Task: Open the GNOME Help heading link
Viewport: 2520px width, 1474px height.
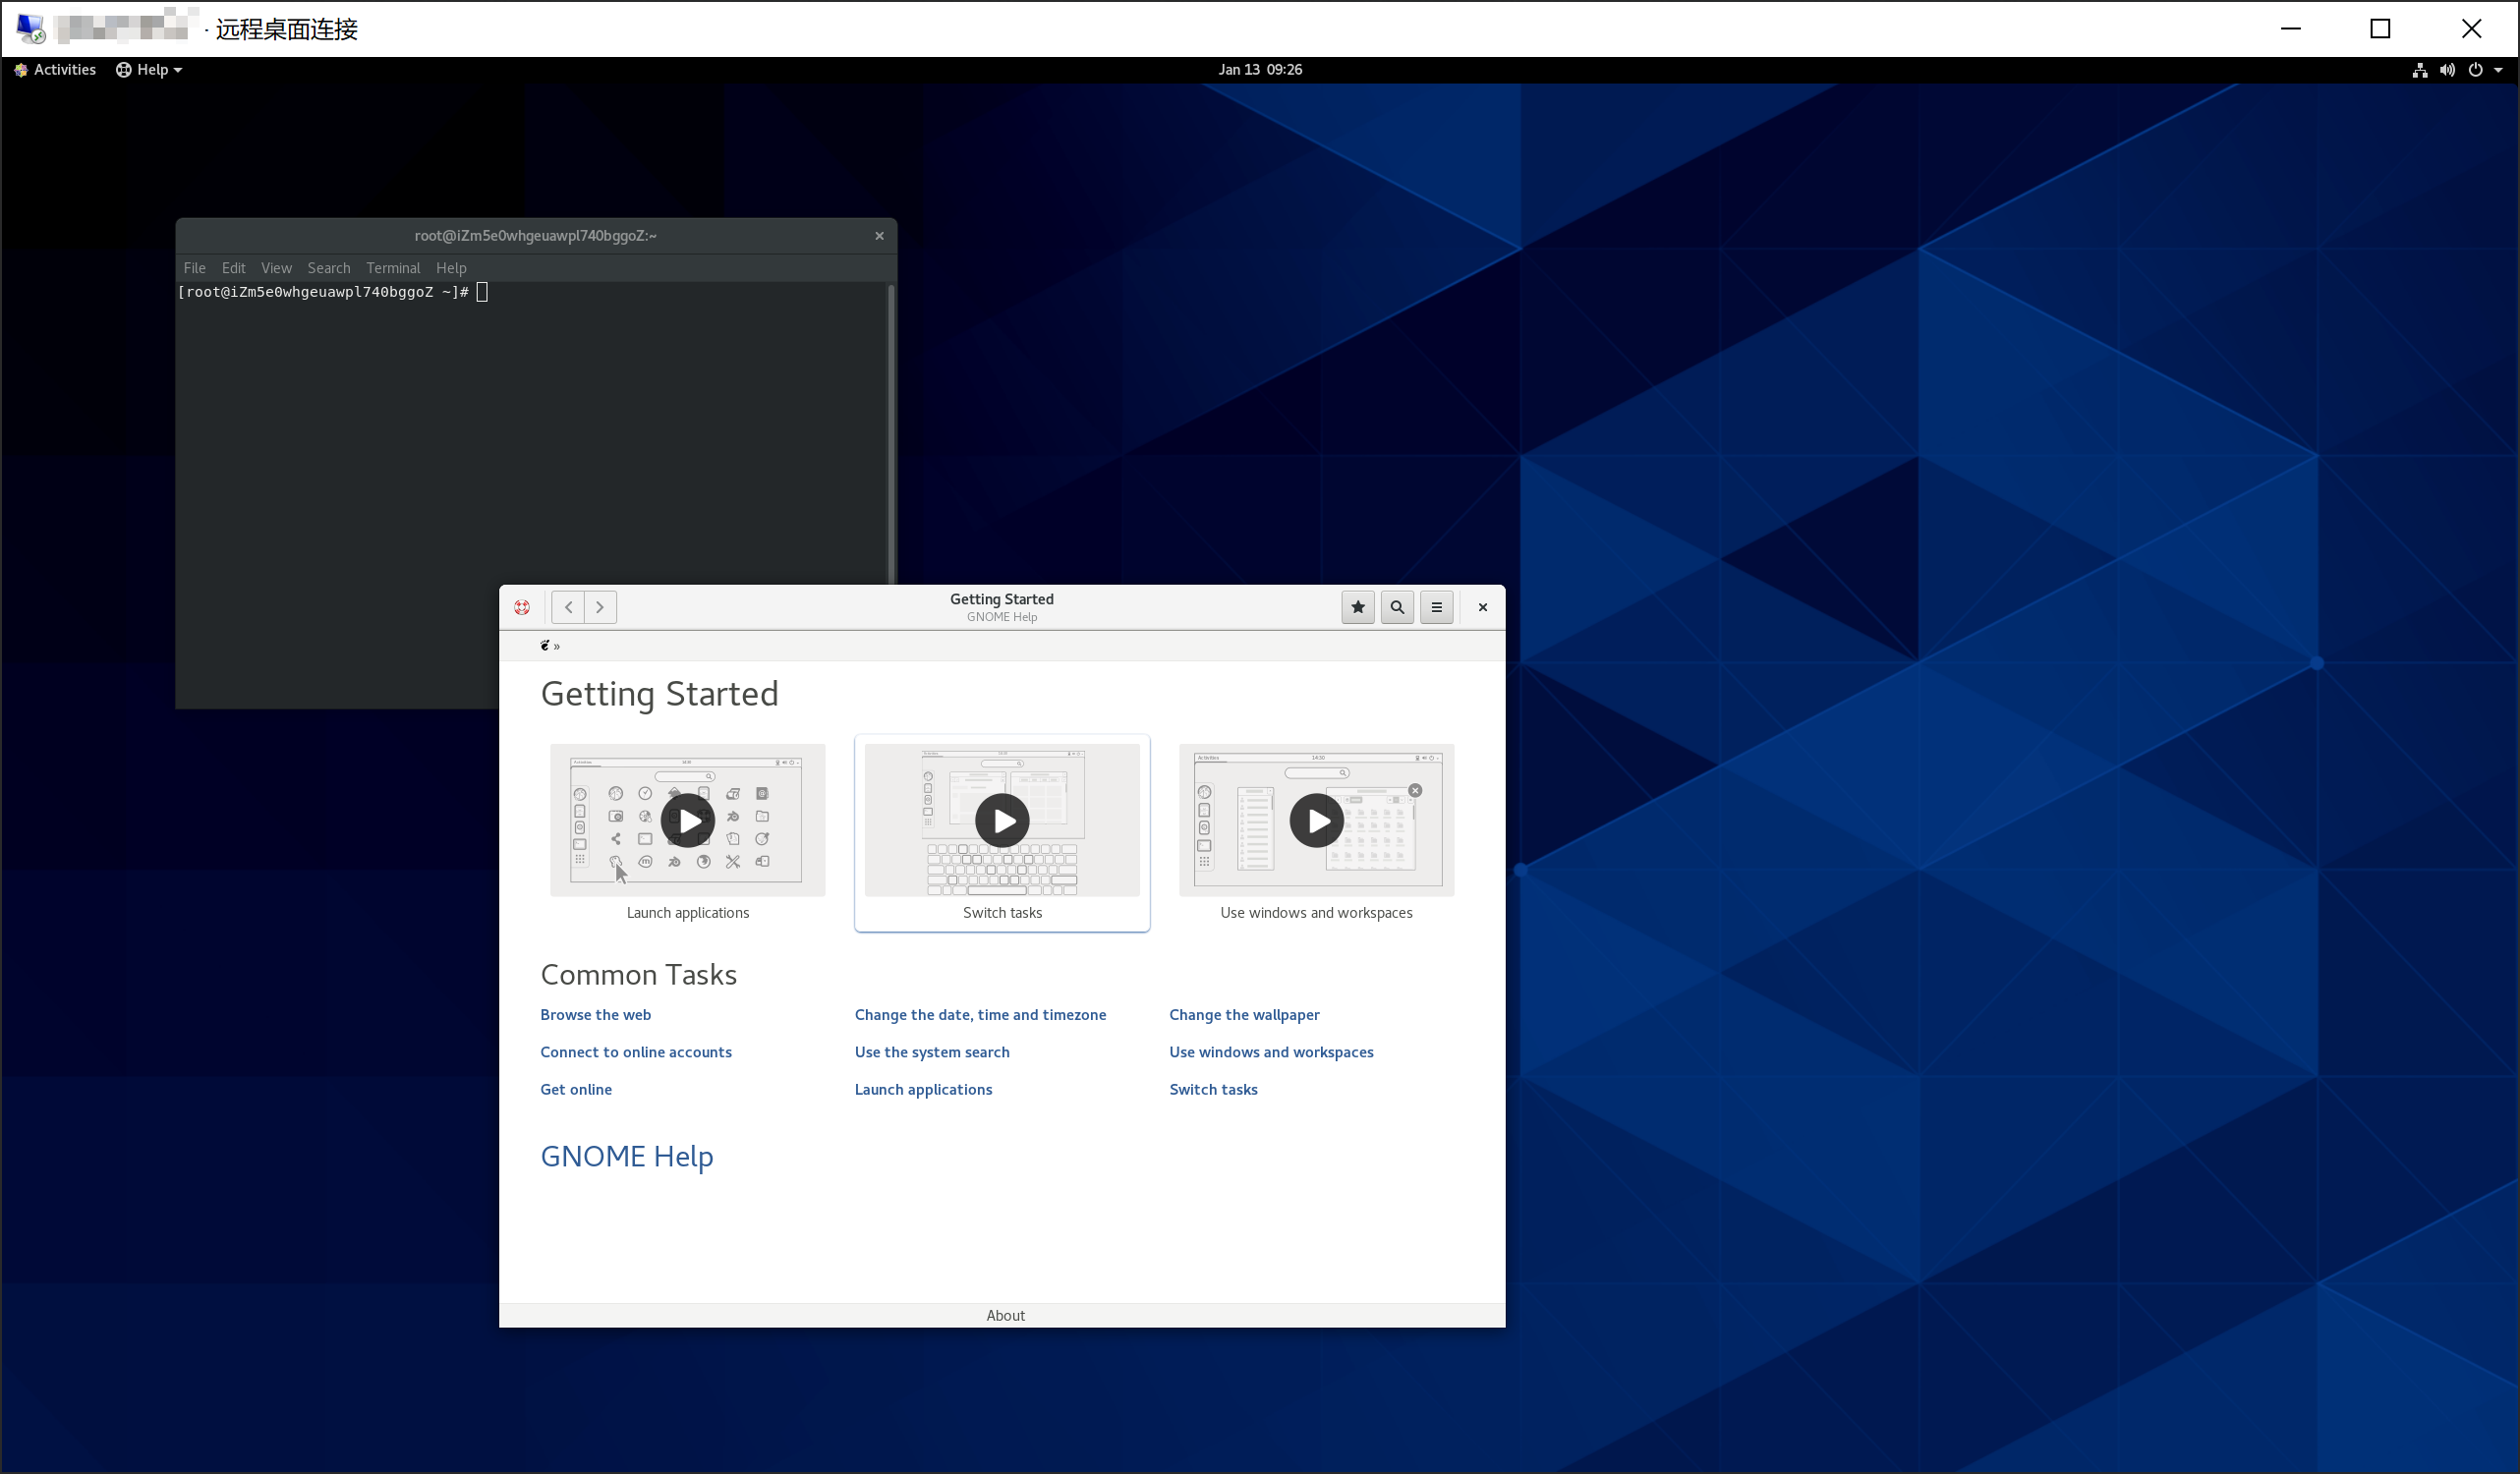Action: coord(627,1156)
